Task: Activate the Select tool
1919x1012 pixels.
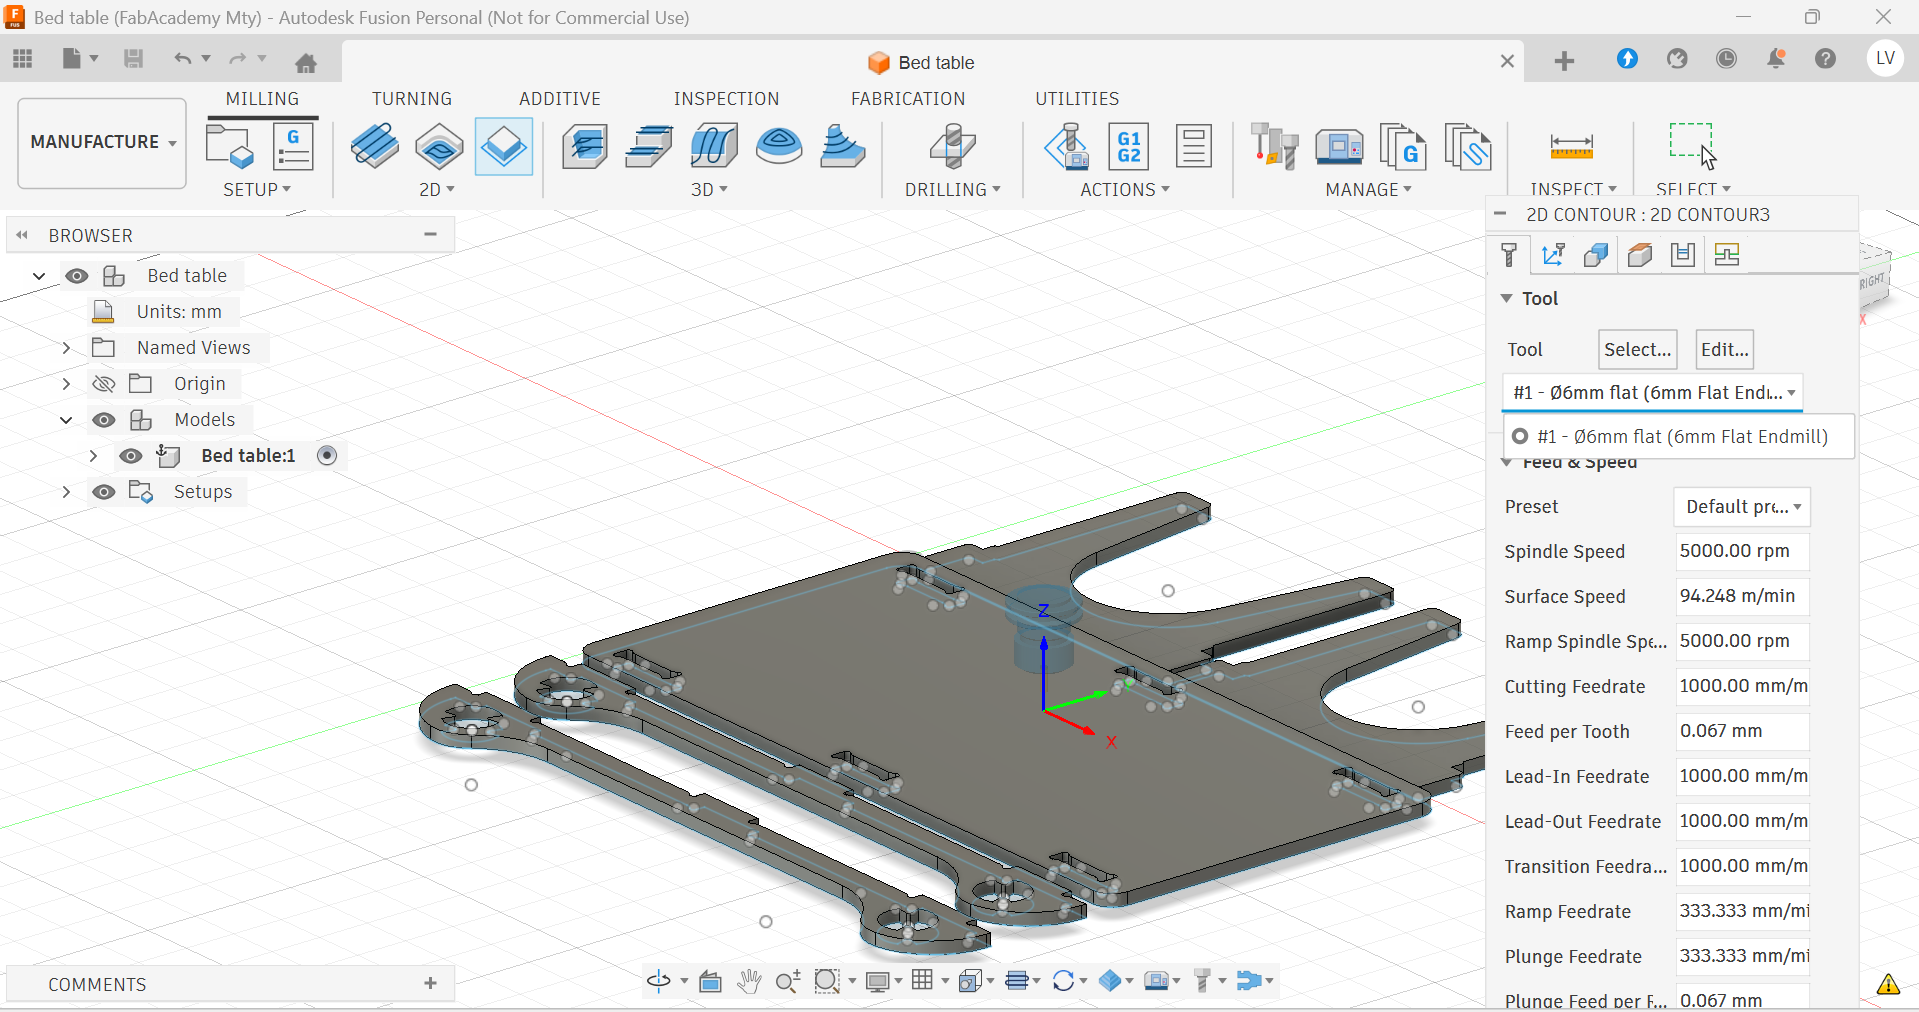Action: (1692, 146)
